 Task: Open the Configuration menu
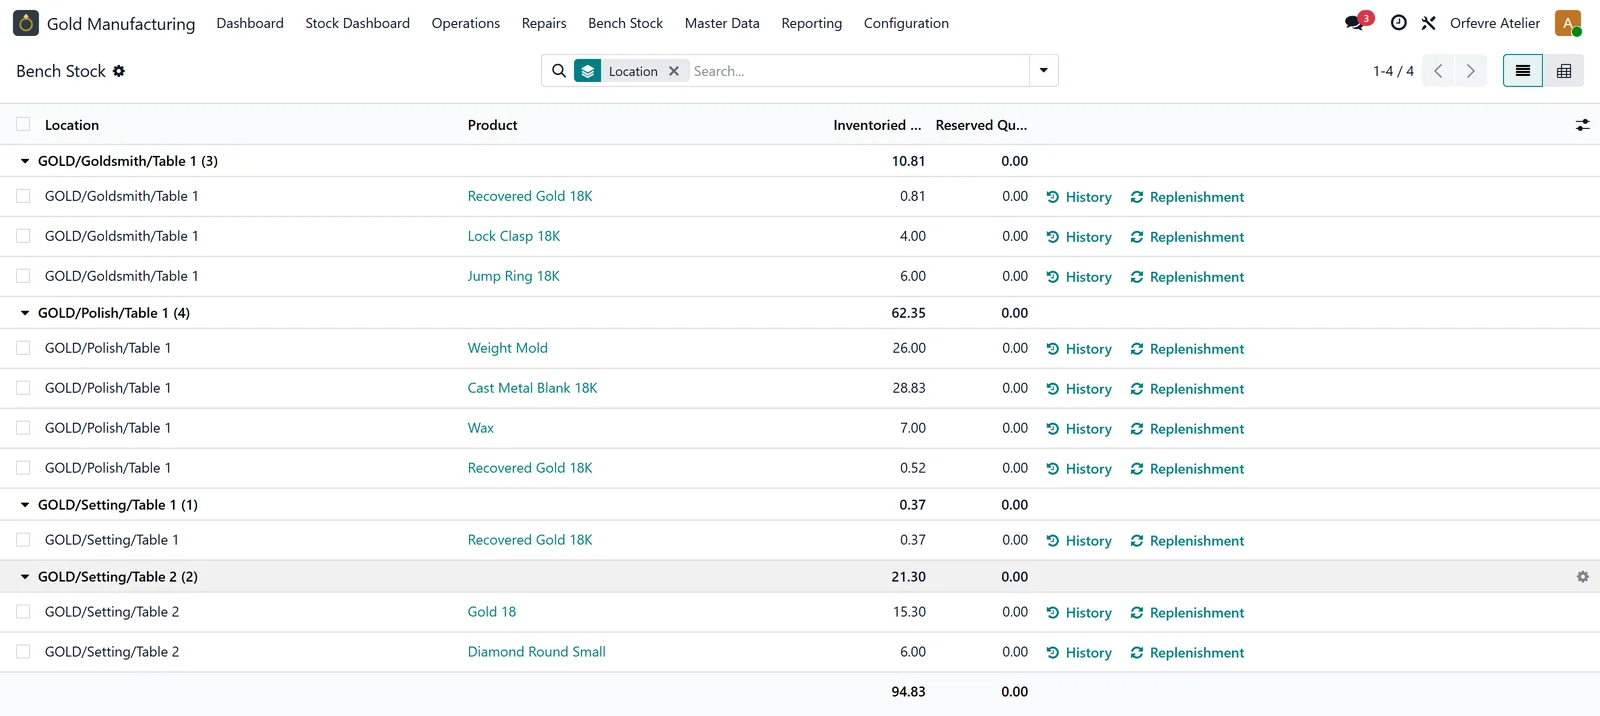pyautogui.click(x=906, y=23)
